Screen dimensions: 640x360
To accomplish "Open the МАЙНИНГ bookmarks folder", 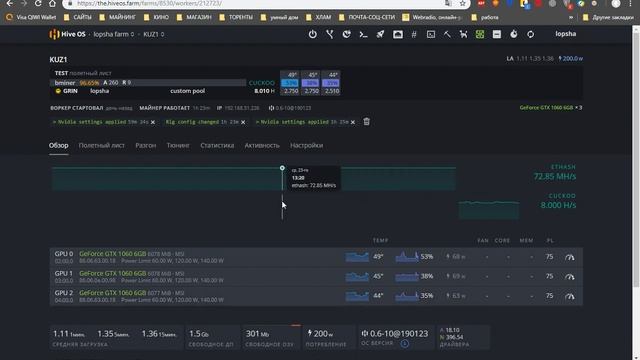I will pyautogui.click(x=118, y=18).
